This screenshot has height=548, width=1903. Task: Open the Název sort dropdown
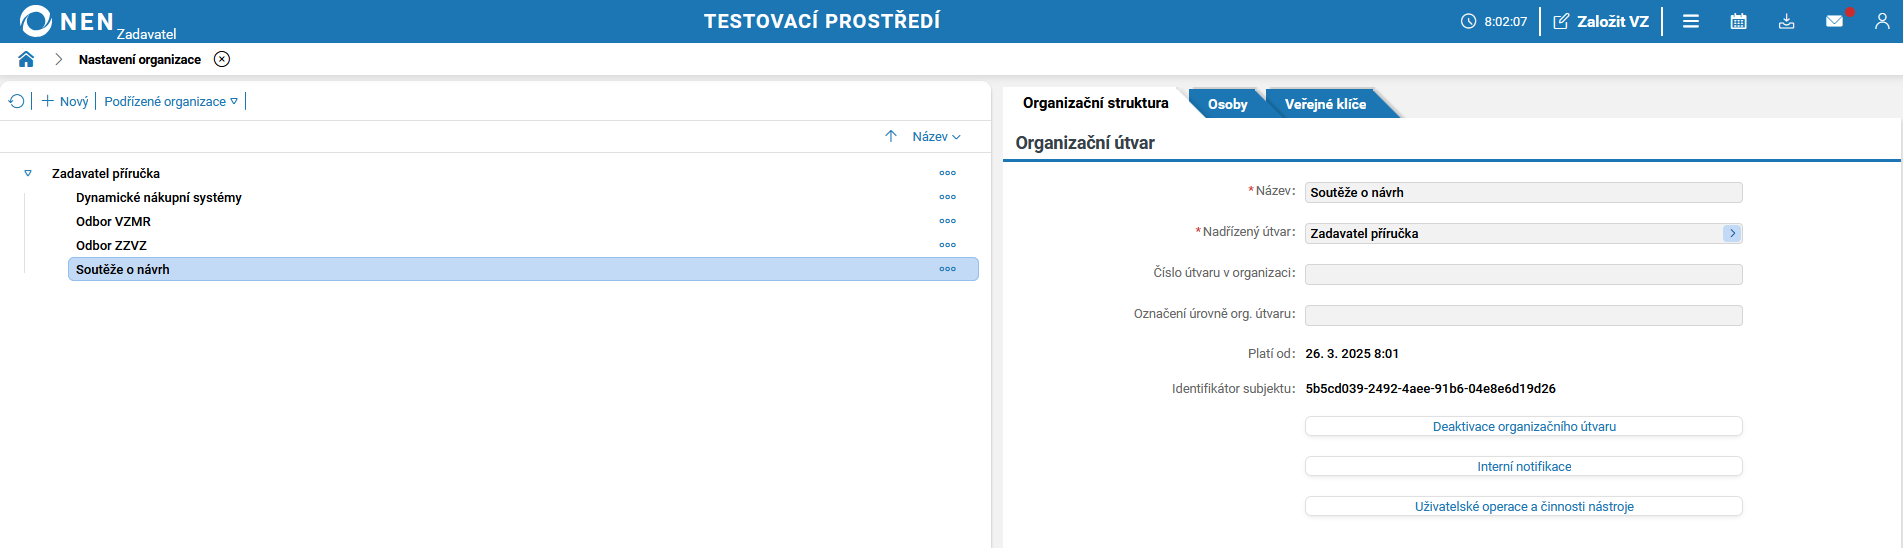point(936,136)
